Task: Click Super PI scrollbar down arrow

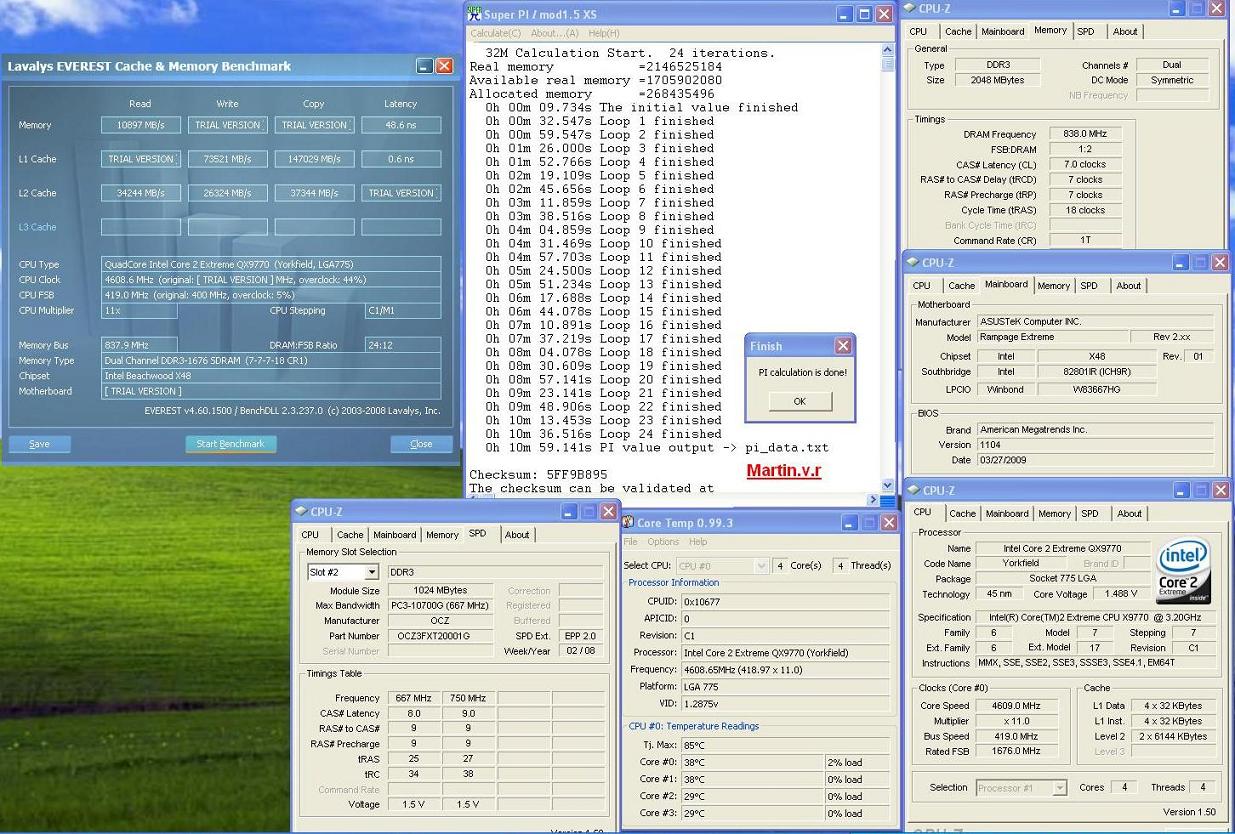Action: 888,485
